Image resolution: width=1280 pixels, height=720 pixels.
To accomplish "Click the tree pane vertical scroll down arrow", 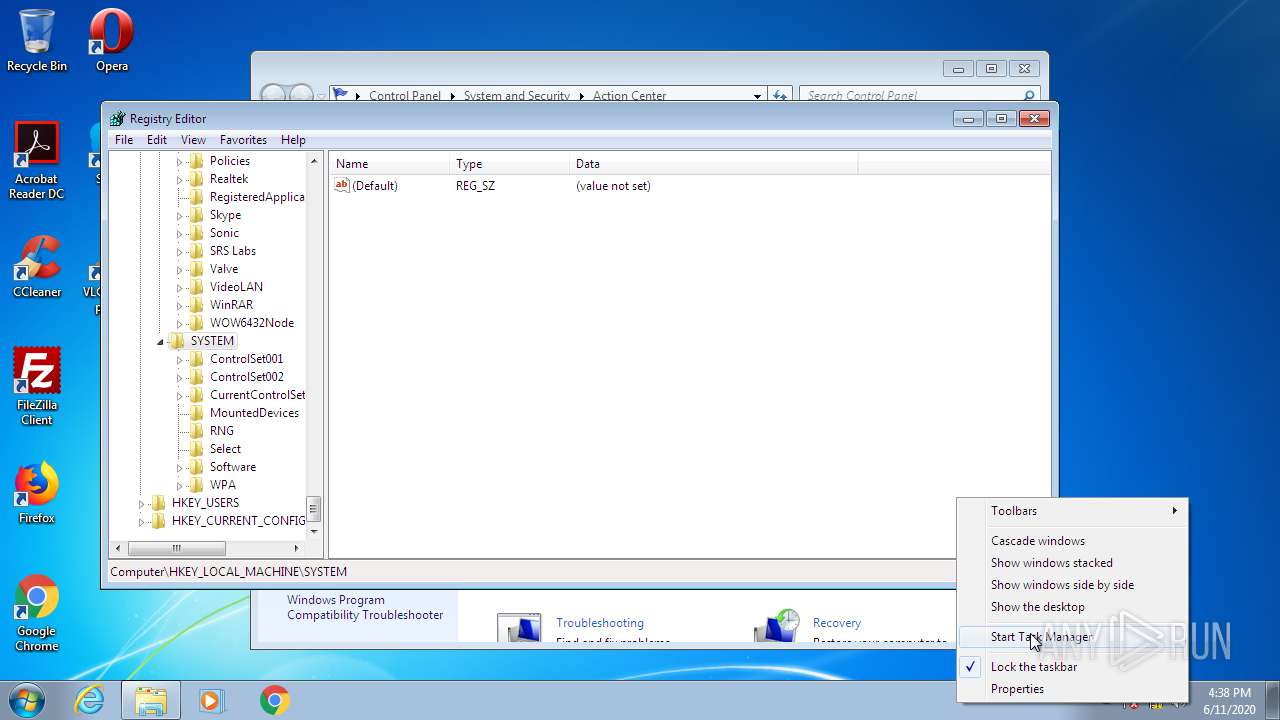I will coord(314,531).
